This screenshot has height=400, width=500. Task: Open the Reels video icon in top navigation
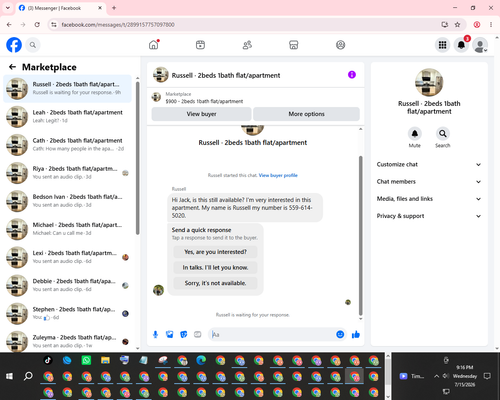[x=200, y=45]
